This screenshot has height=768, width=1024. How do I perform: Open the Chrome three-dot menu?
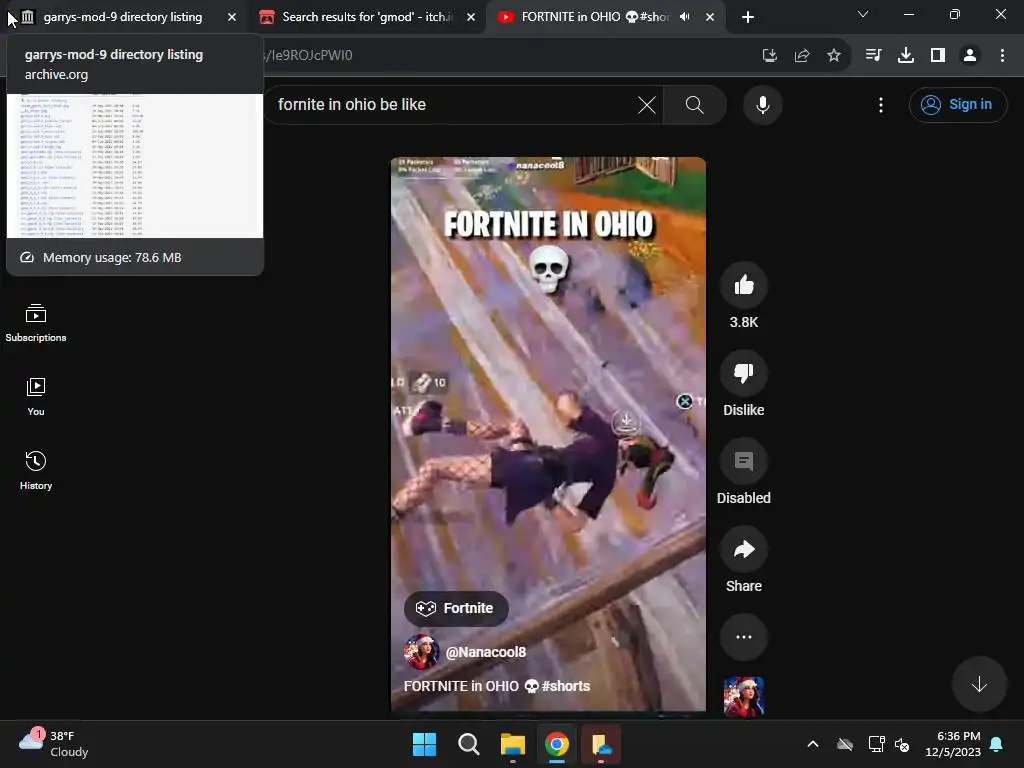coord(1002,56)
